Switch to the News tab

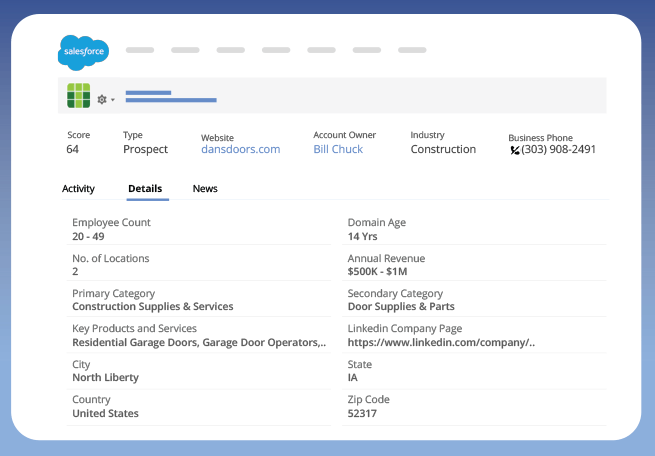[205, 188]
